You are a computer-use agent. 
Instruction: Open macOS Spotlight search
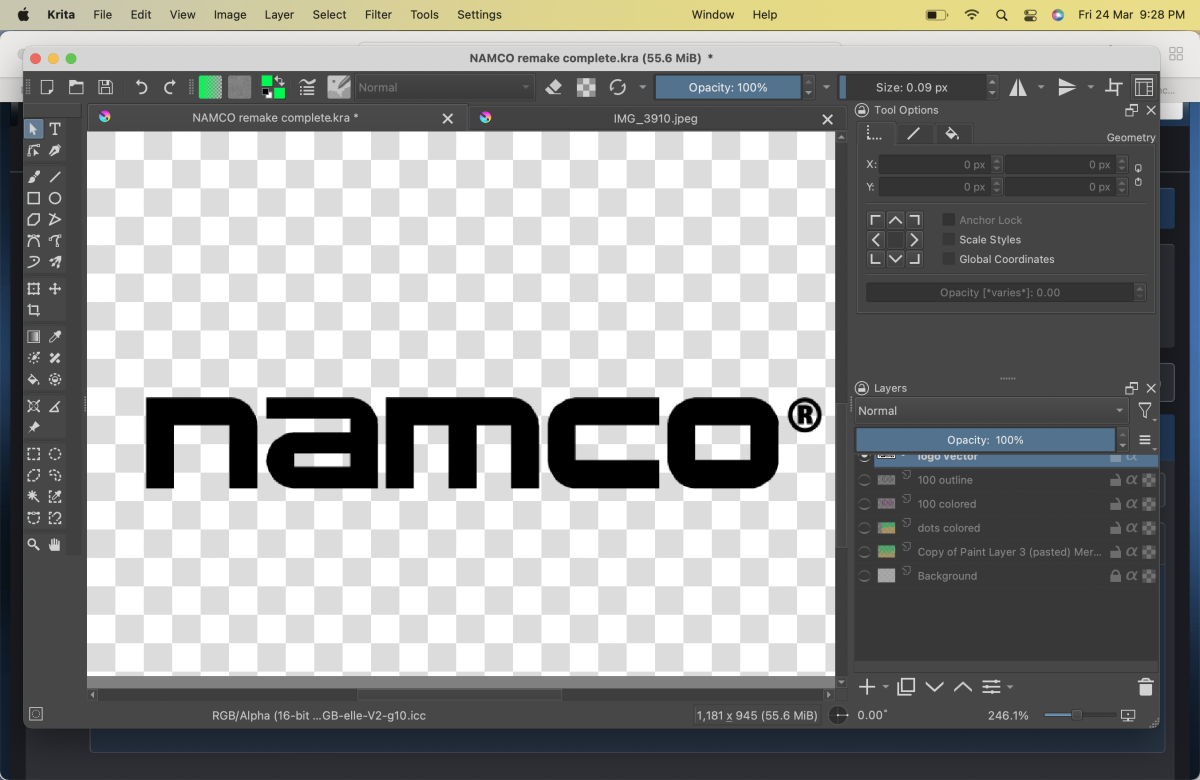point(1001,15)
